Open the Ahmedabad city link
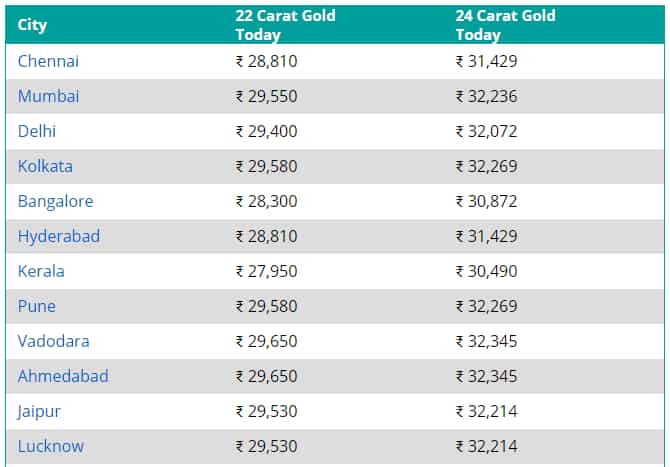 coord(63,376)
